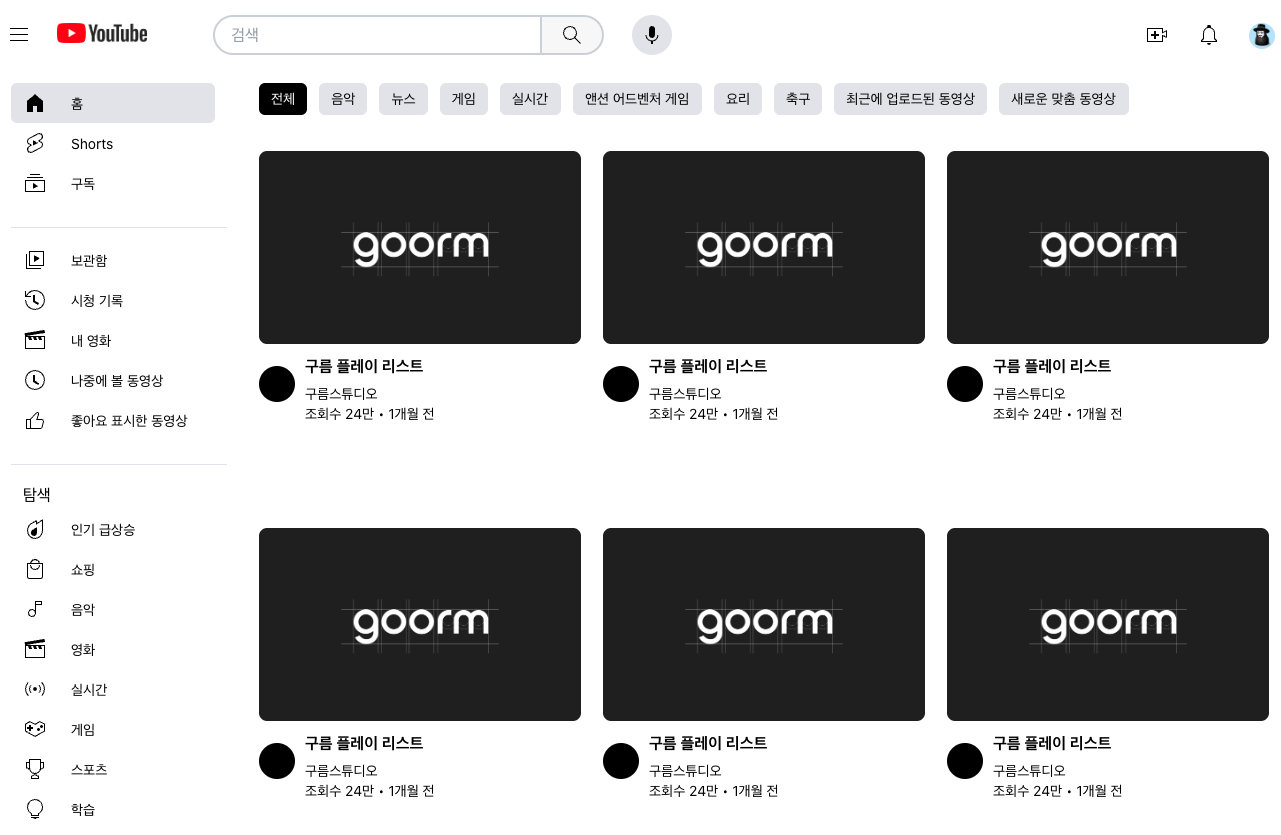Click the thumbs-up 좋아요 icon
Viewport: 1281px width, 835px height.
point(35,421)
